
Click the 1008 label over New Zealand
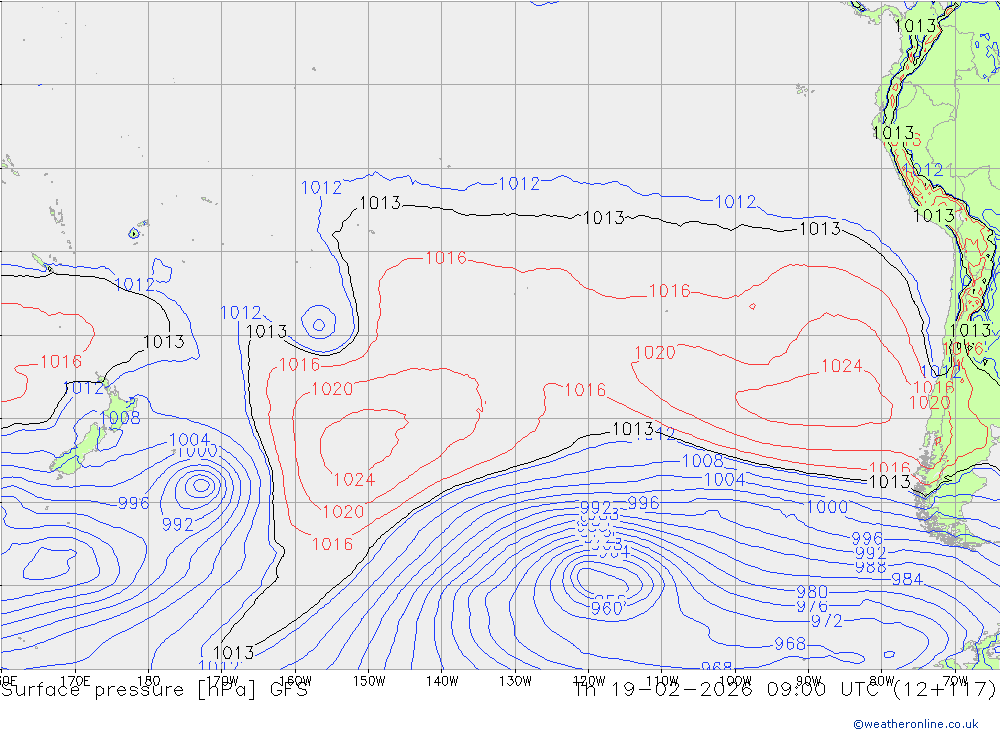[119, 418]
